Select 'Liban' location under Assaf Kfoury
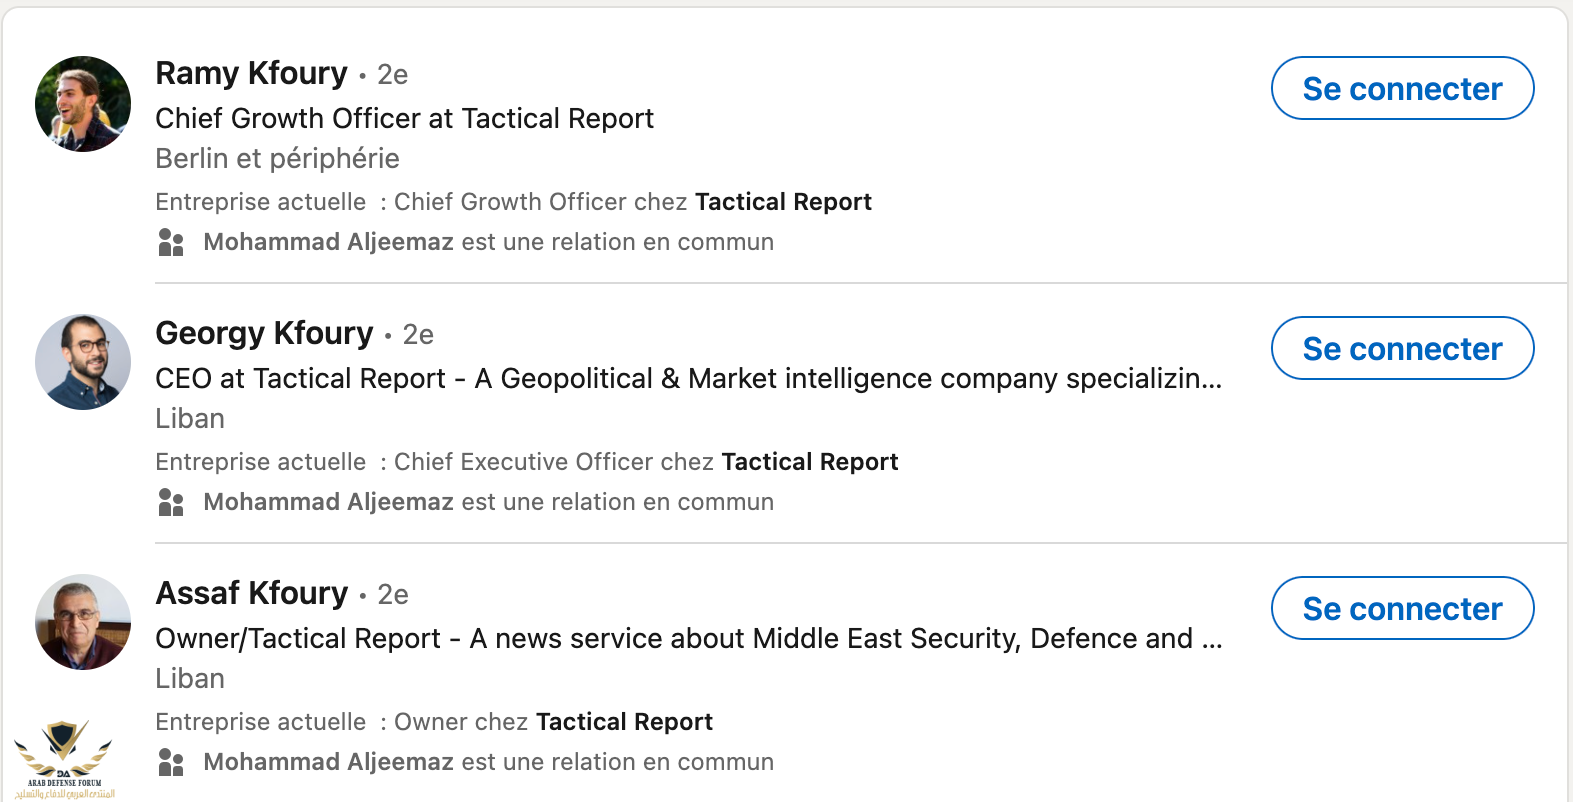1573x802 pixels. click(190, 678)
